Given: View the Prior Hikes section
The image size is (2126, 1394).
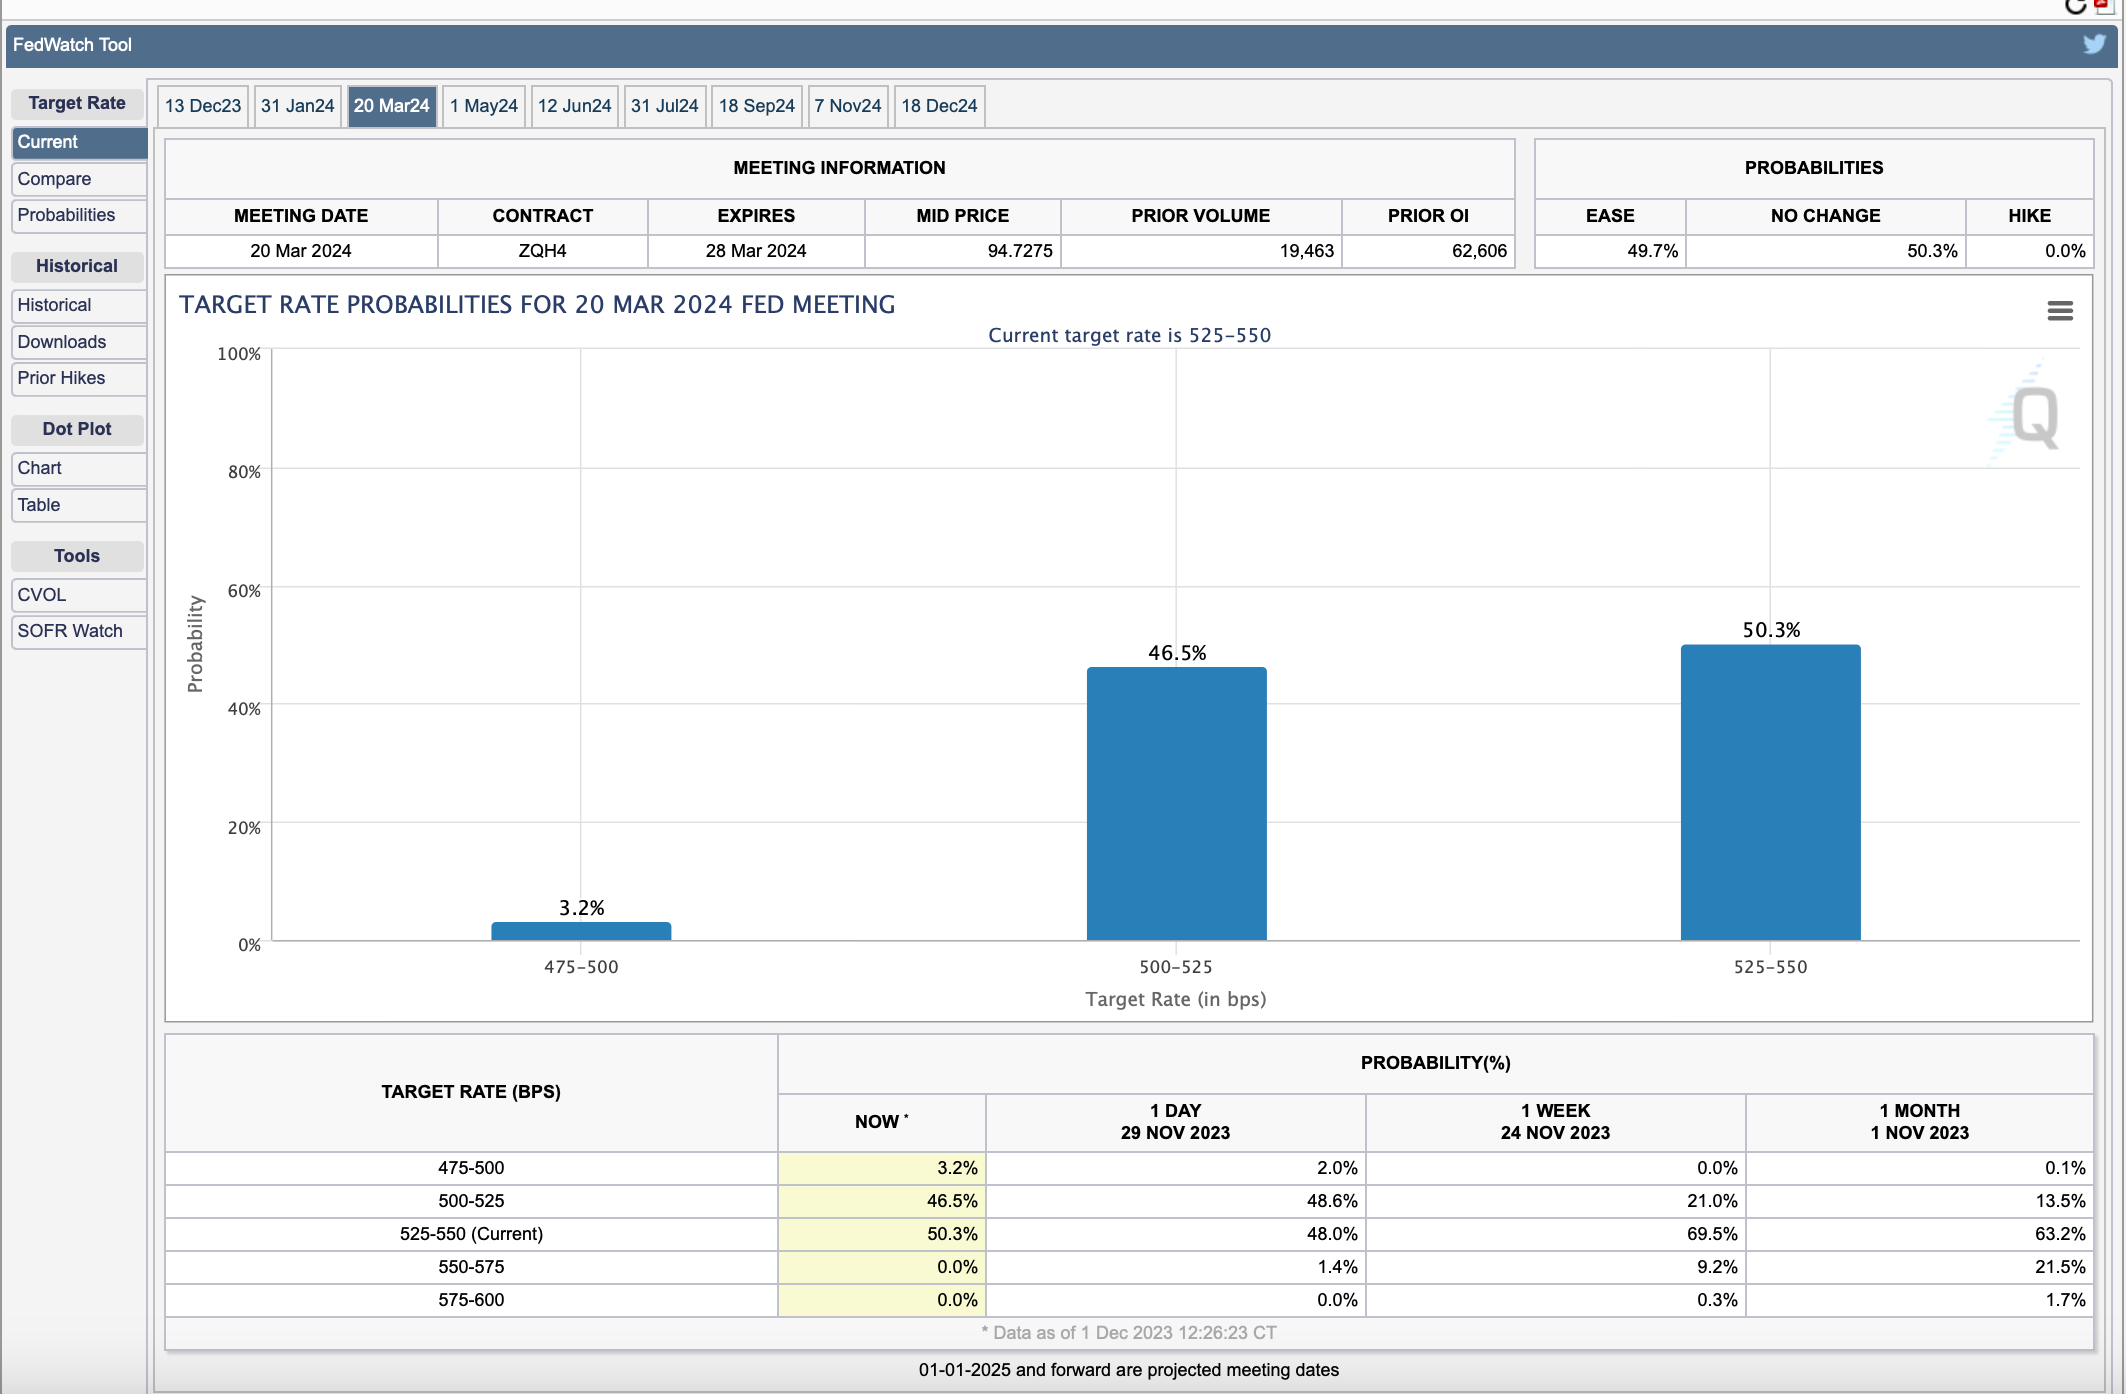Looking at the screenshot, I should point(79,378).
